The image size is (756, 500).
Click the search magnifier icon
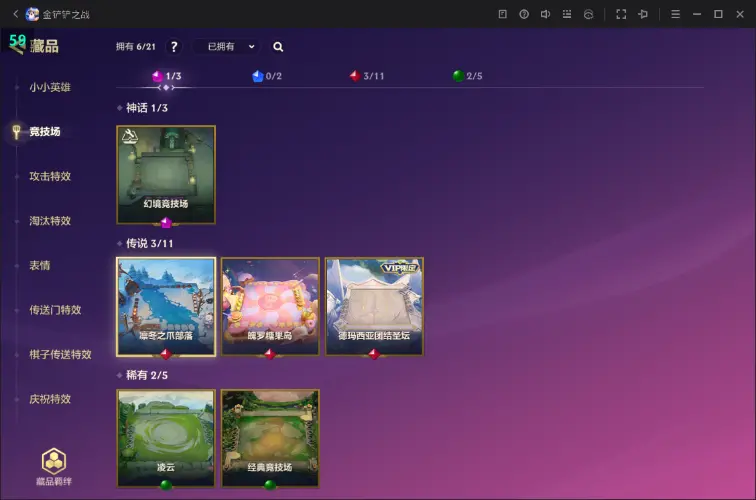point(278,47)
